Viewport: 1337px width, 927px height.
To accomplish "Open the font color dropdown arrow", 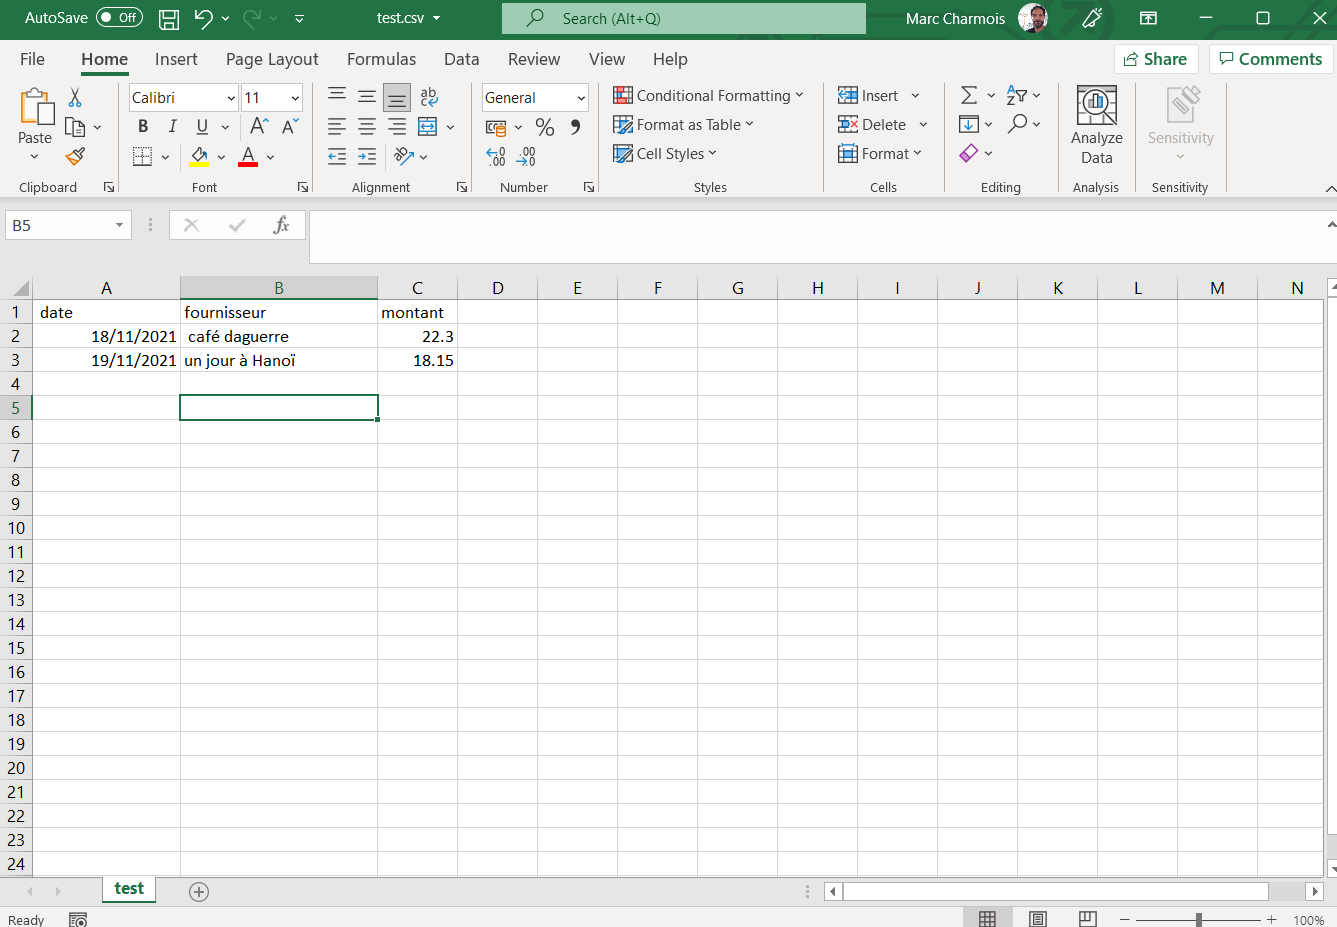I will click(x=270, y=157).
